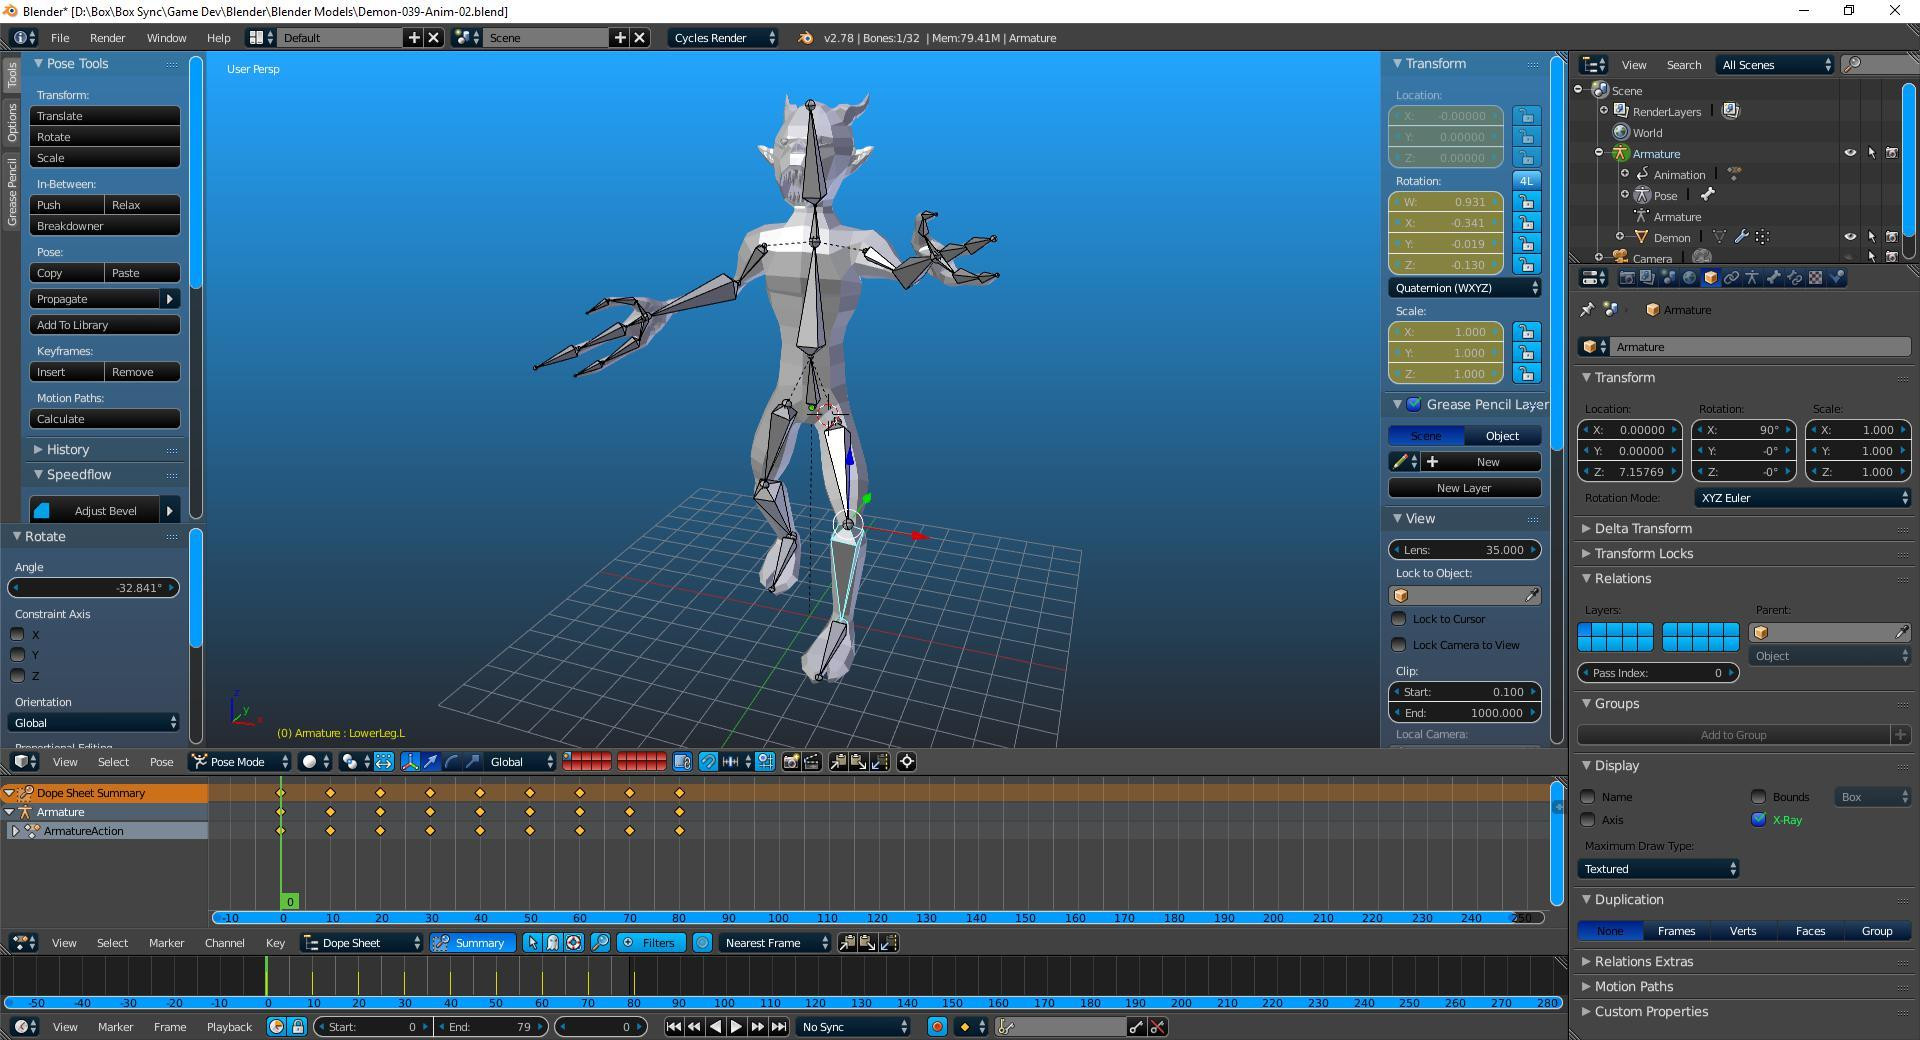Click the copy pose icon in 3D view header
This screenshot has width=1920, height=1040.
tap(838, 762)
